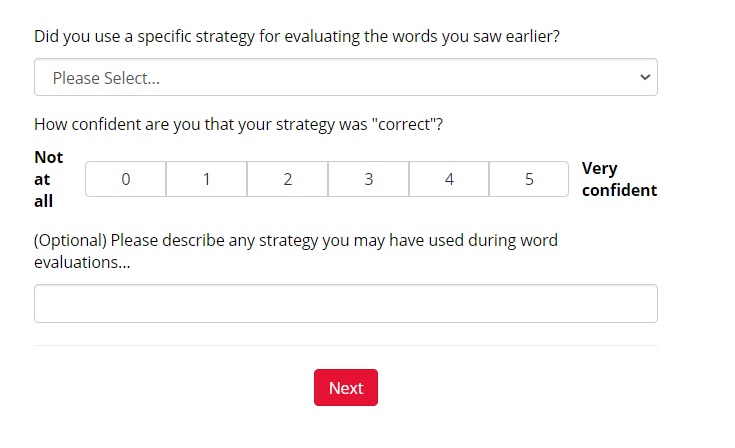Set confidence to 4
The image size is (735, 448).
[449, 180]
